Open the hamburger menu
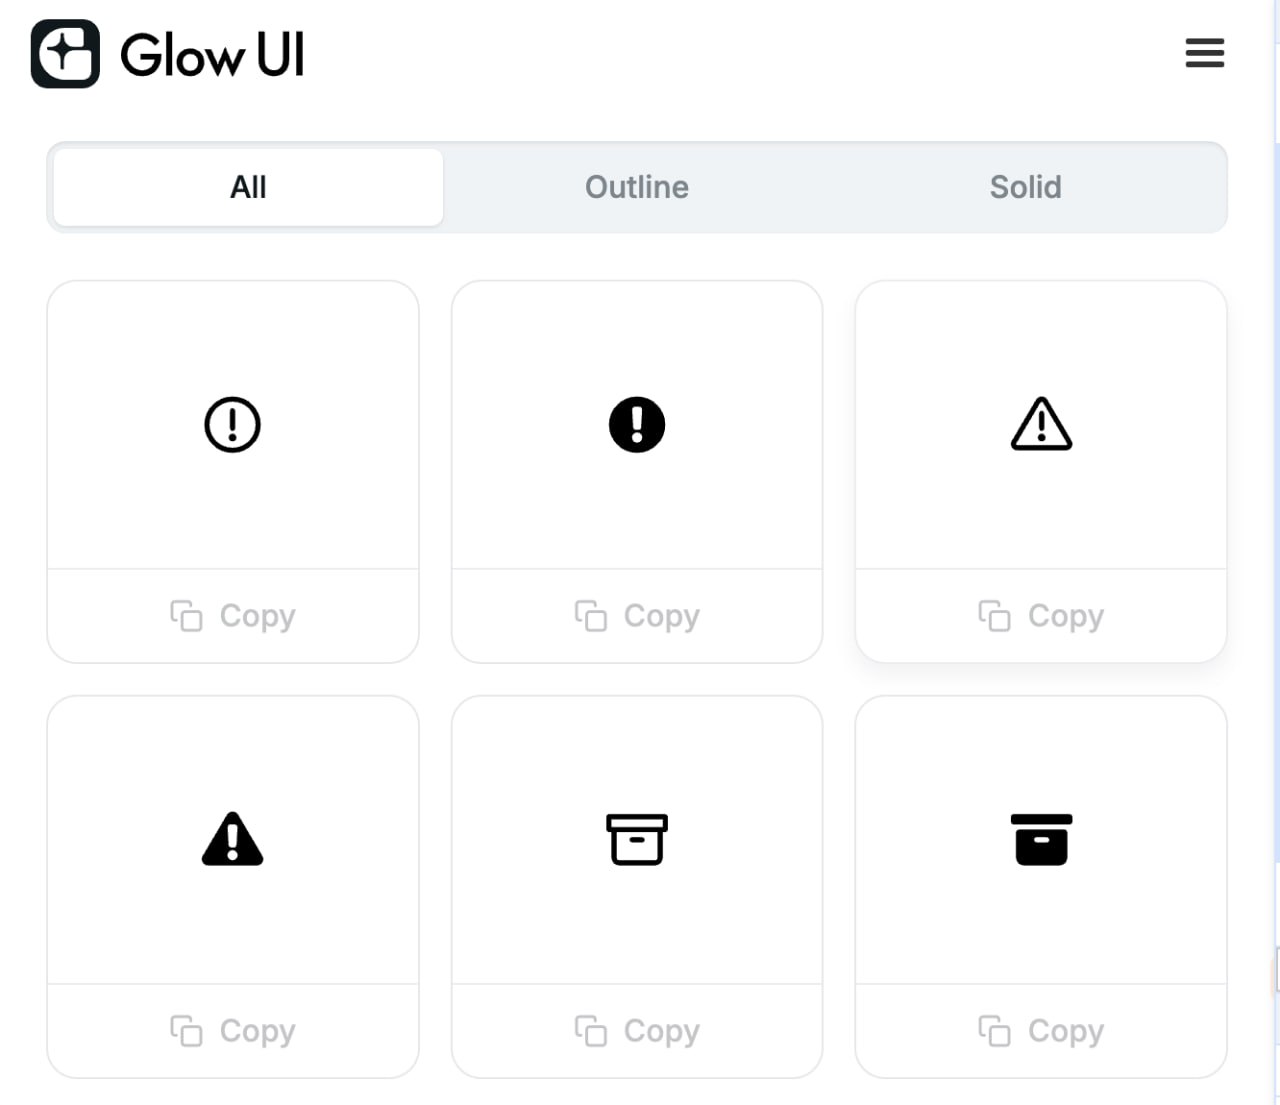Screen dimensions: 1280x1105 1205,53
